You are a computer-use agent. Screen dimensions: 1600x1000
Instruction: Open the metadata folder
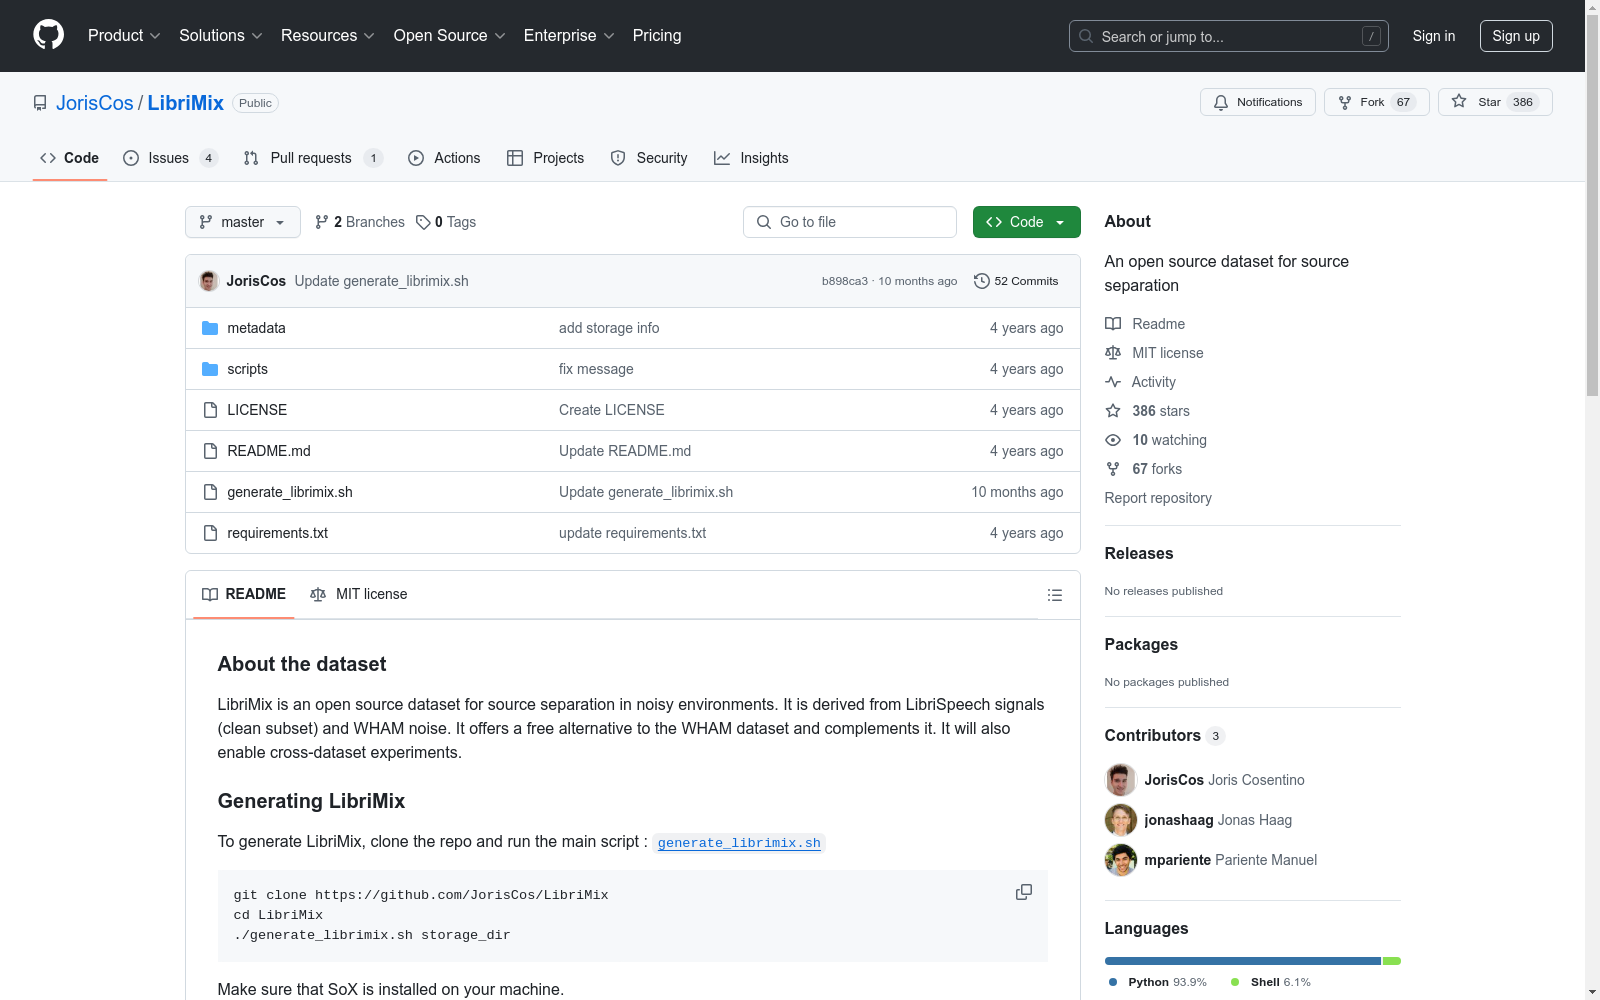pos(256,328)
